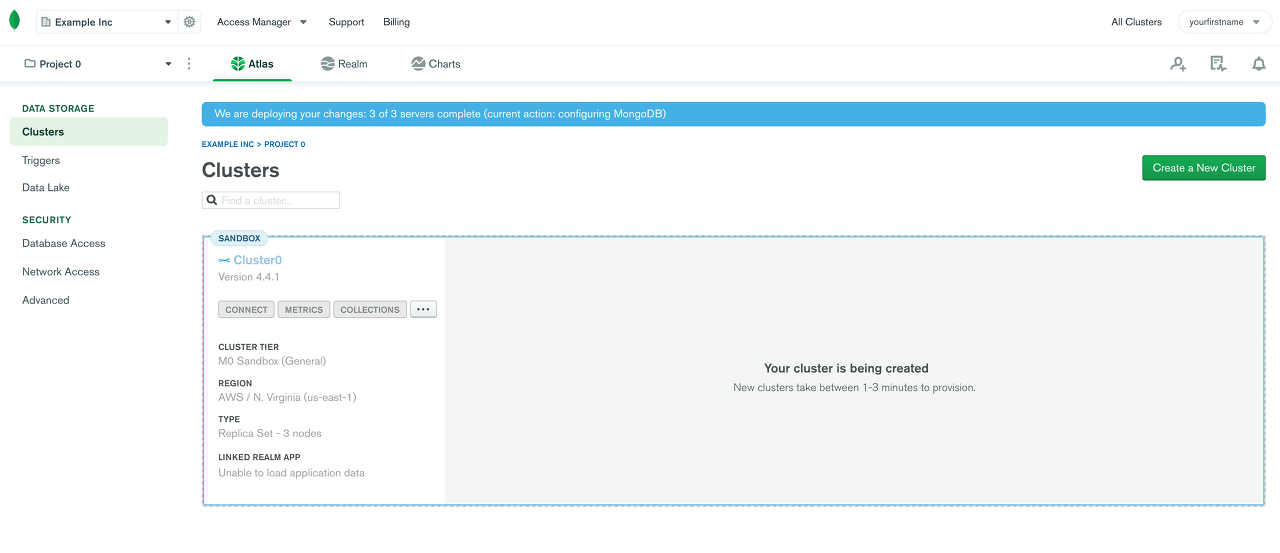Click the PROJECT 0 breadcrumb link
Viewport: 1280px width, 553px height.
click(285, 145)
